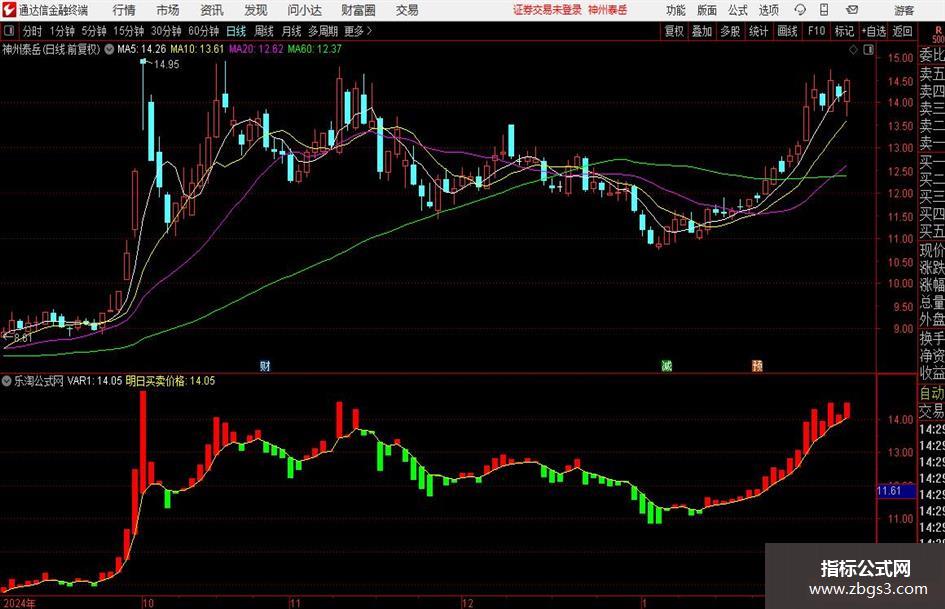Switch to 月线 monthly period
This screenshot has width=945, height=609.
(x=291, y=31)
